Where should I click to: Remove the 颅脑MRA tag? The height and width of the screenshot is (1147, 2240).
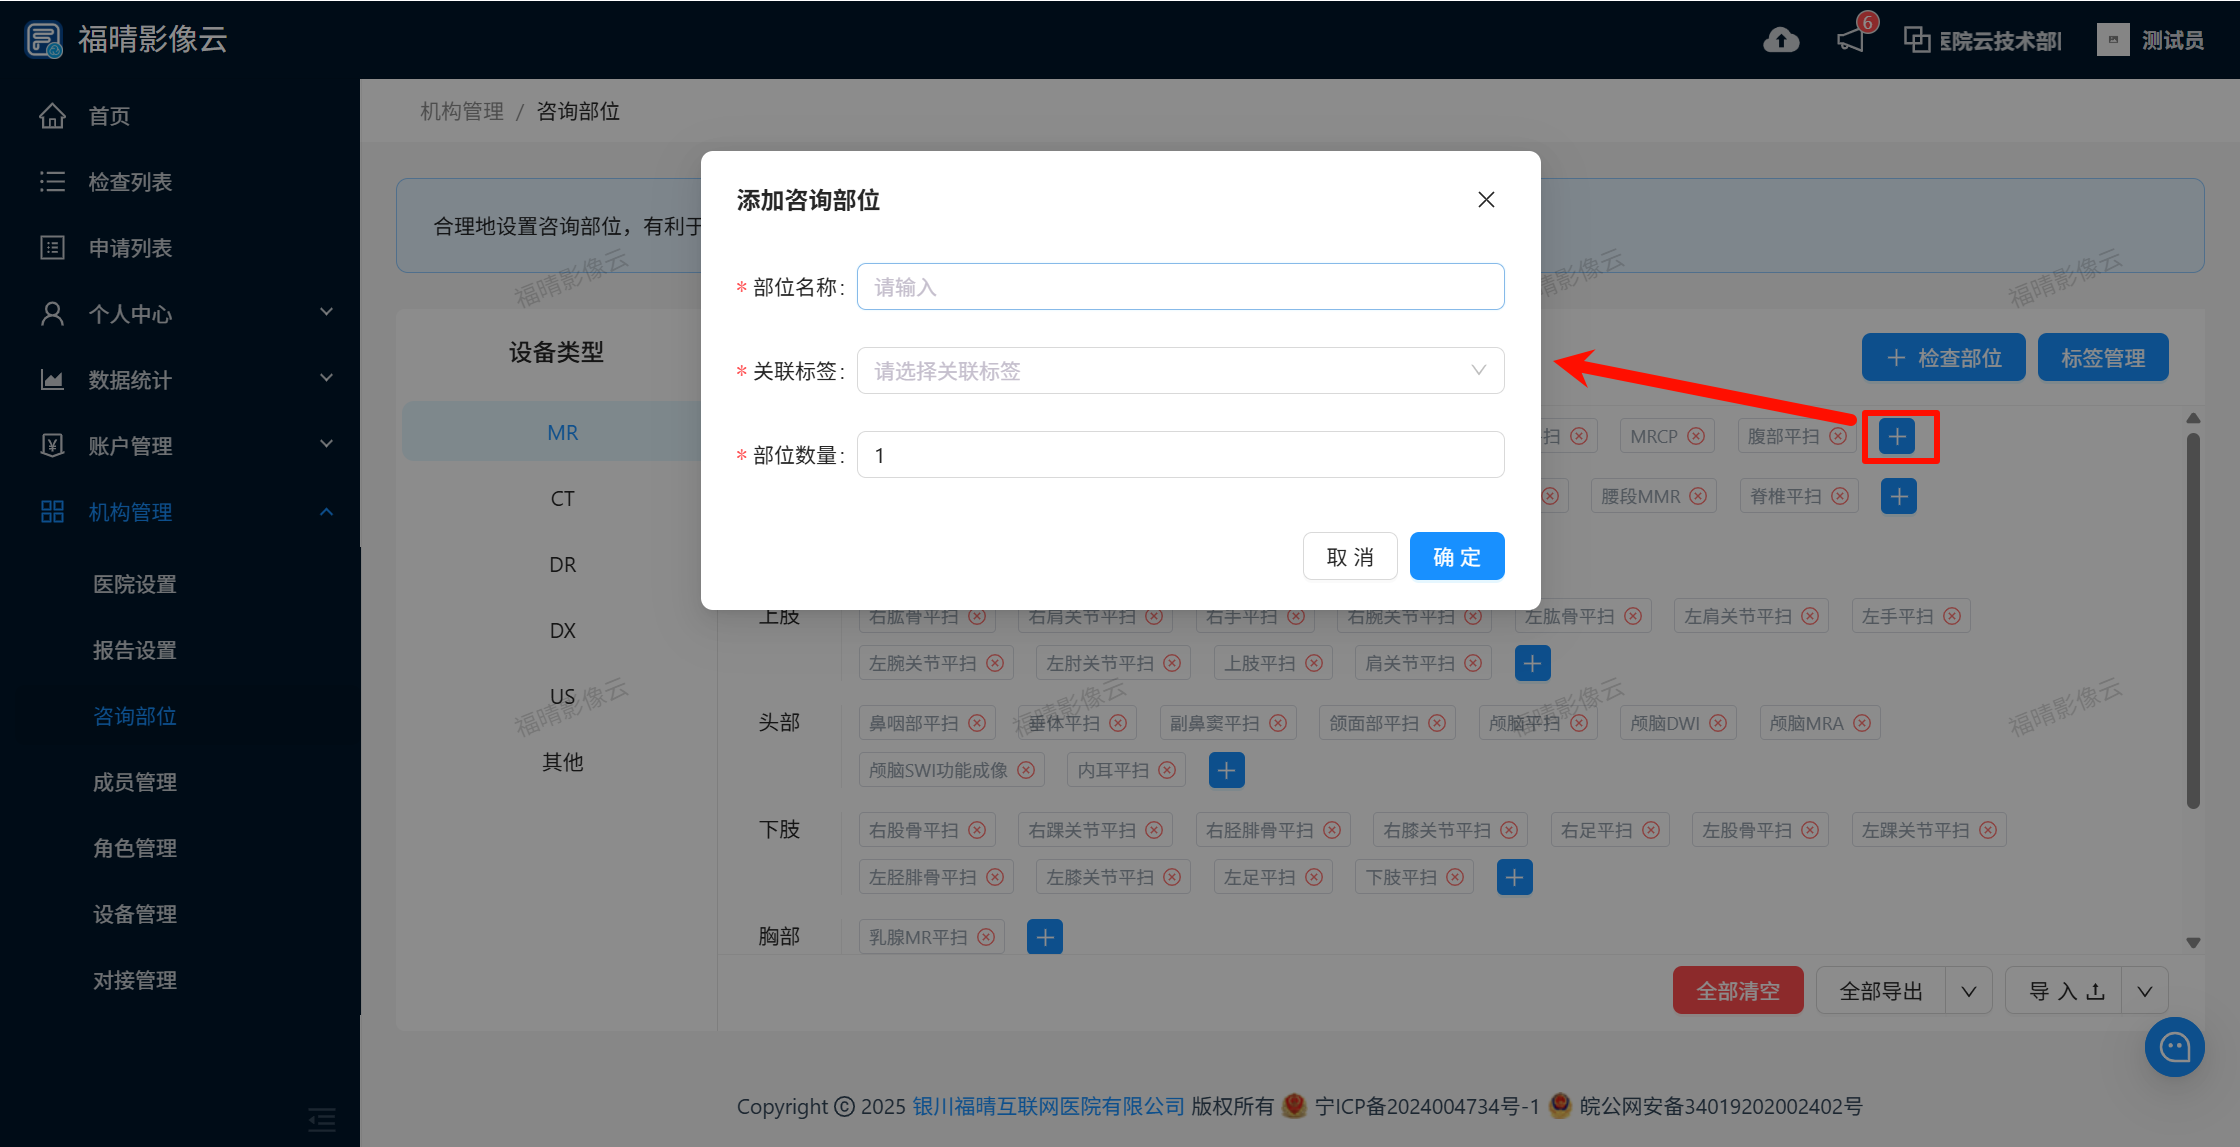[x=1862, y=723]
